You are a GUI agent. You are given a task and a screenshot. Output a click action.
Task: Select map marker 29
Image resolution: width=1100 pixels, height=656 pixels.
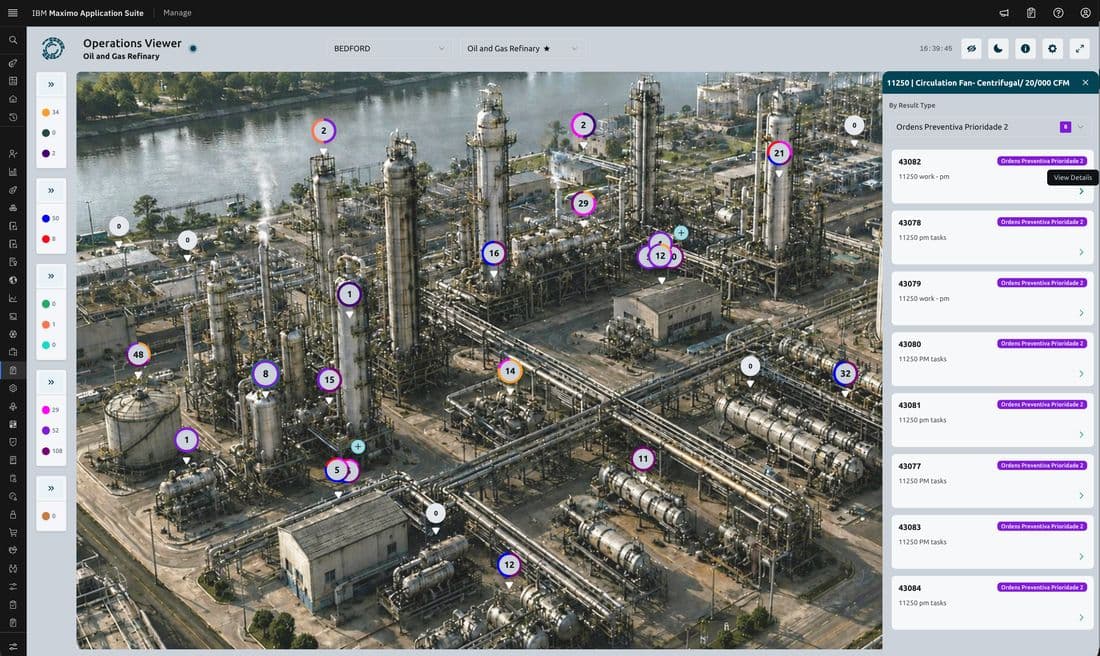point(583,203)
